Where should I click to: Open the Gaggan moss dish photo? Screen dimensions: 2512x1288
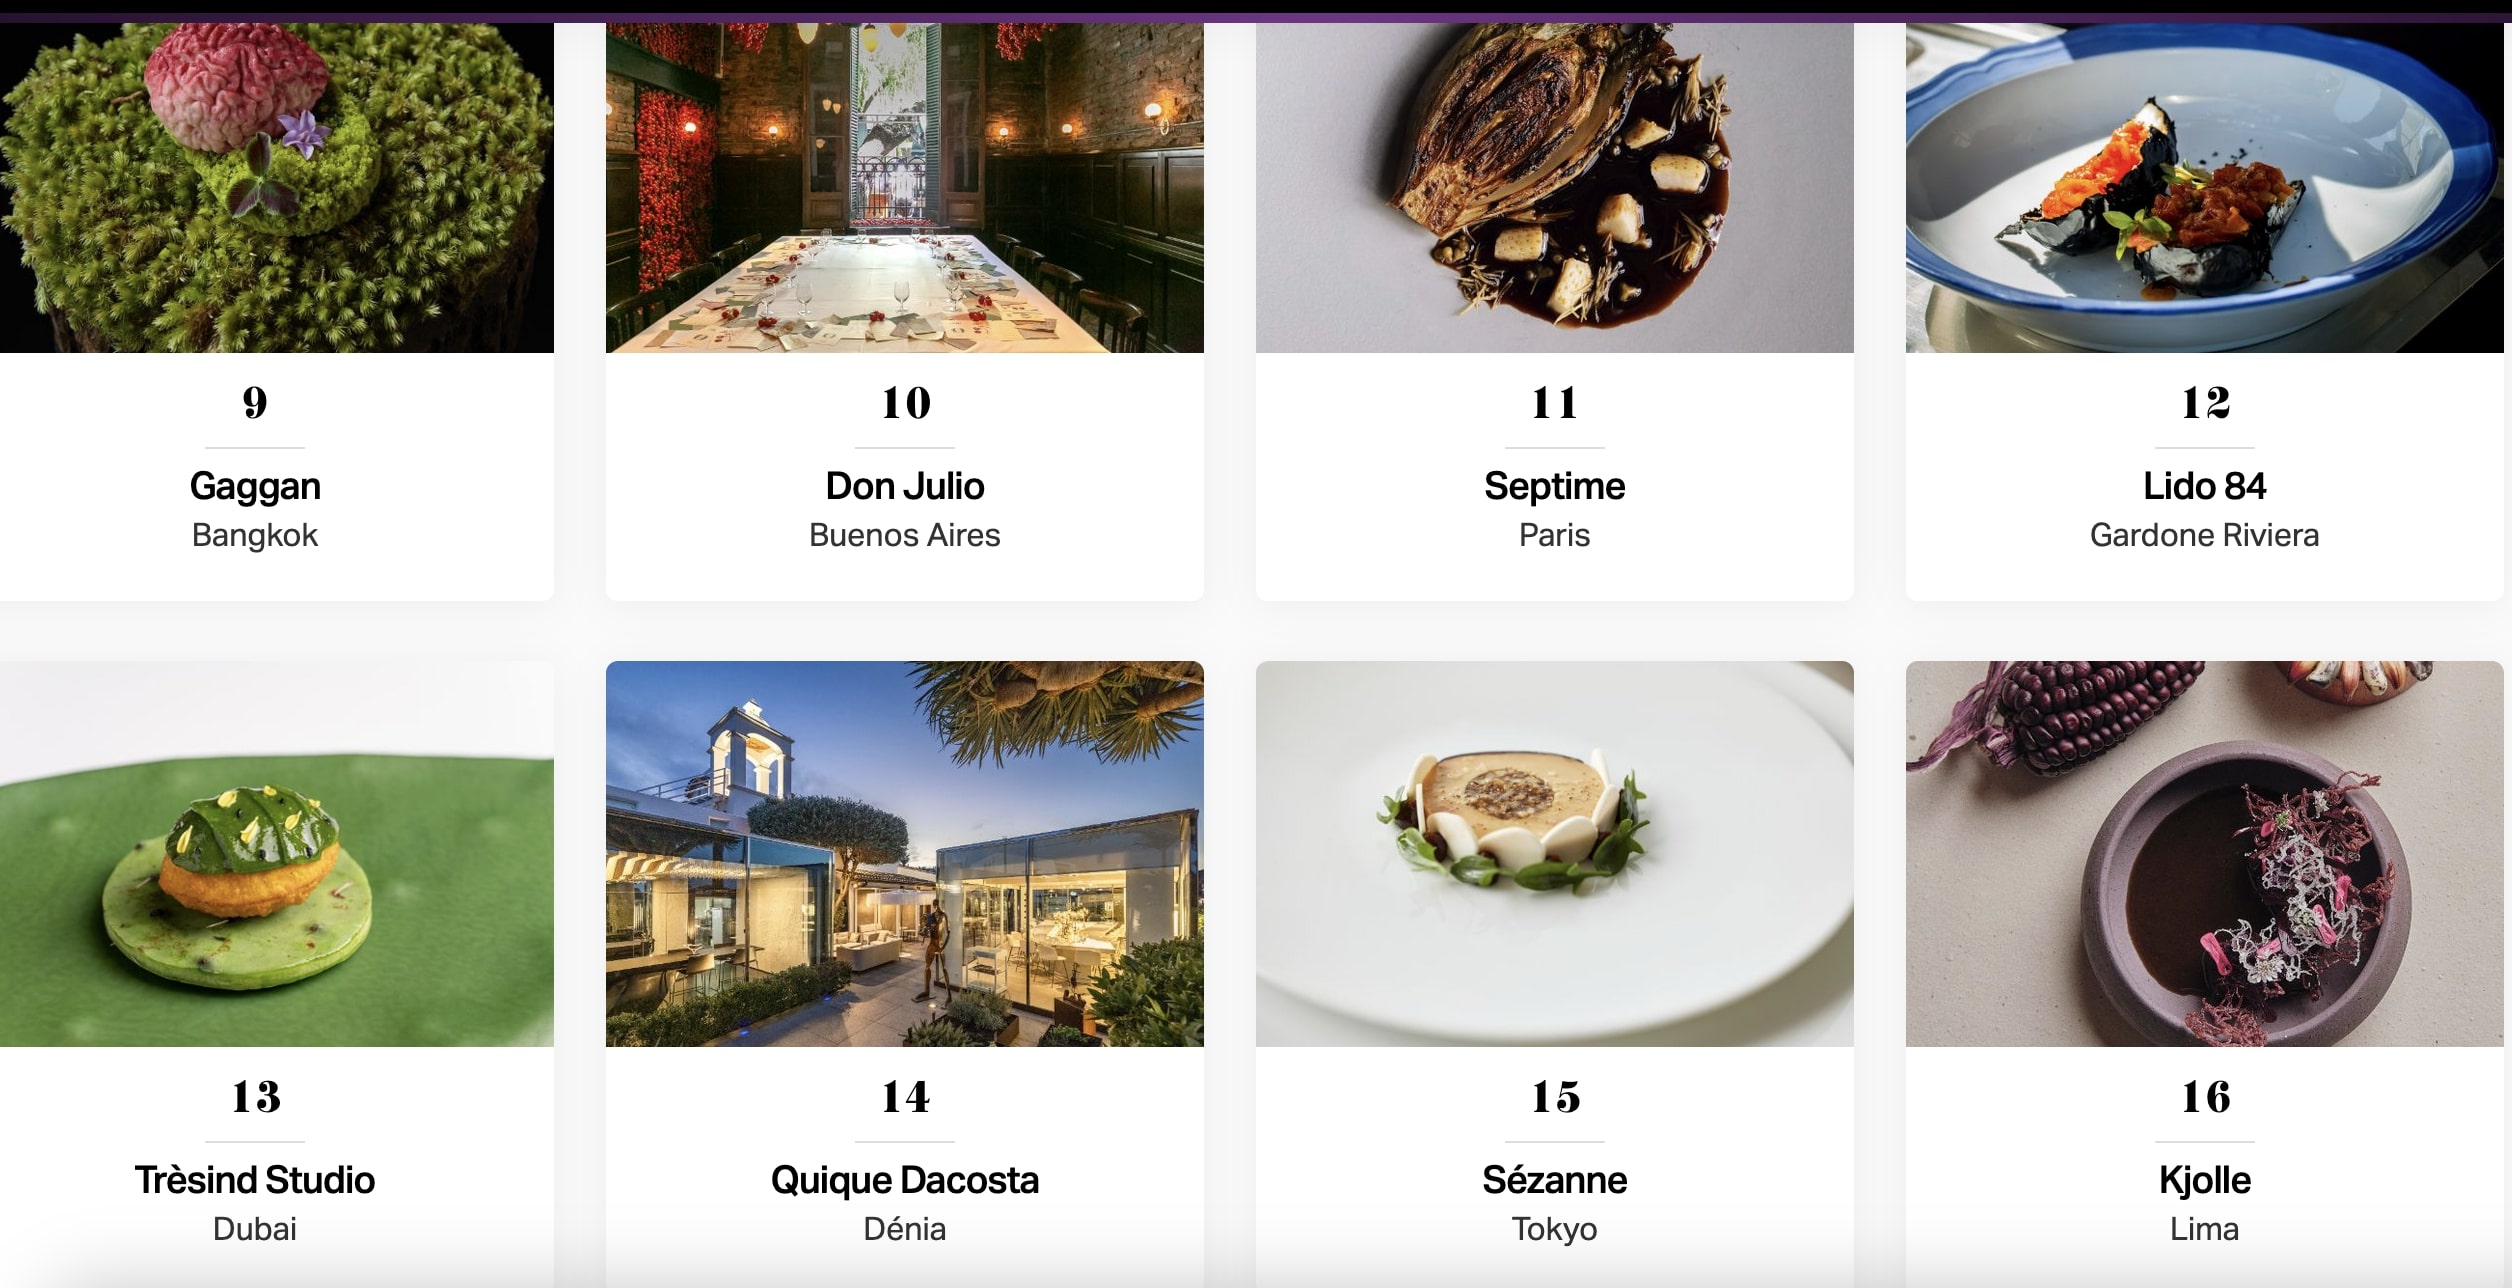coord(277,188)
